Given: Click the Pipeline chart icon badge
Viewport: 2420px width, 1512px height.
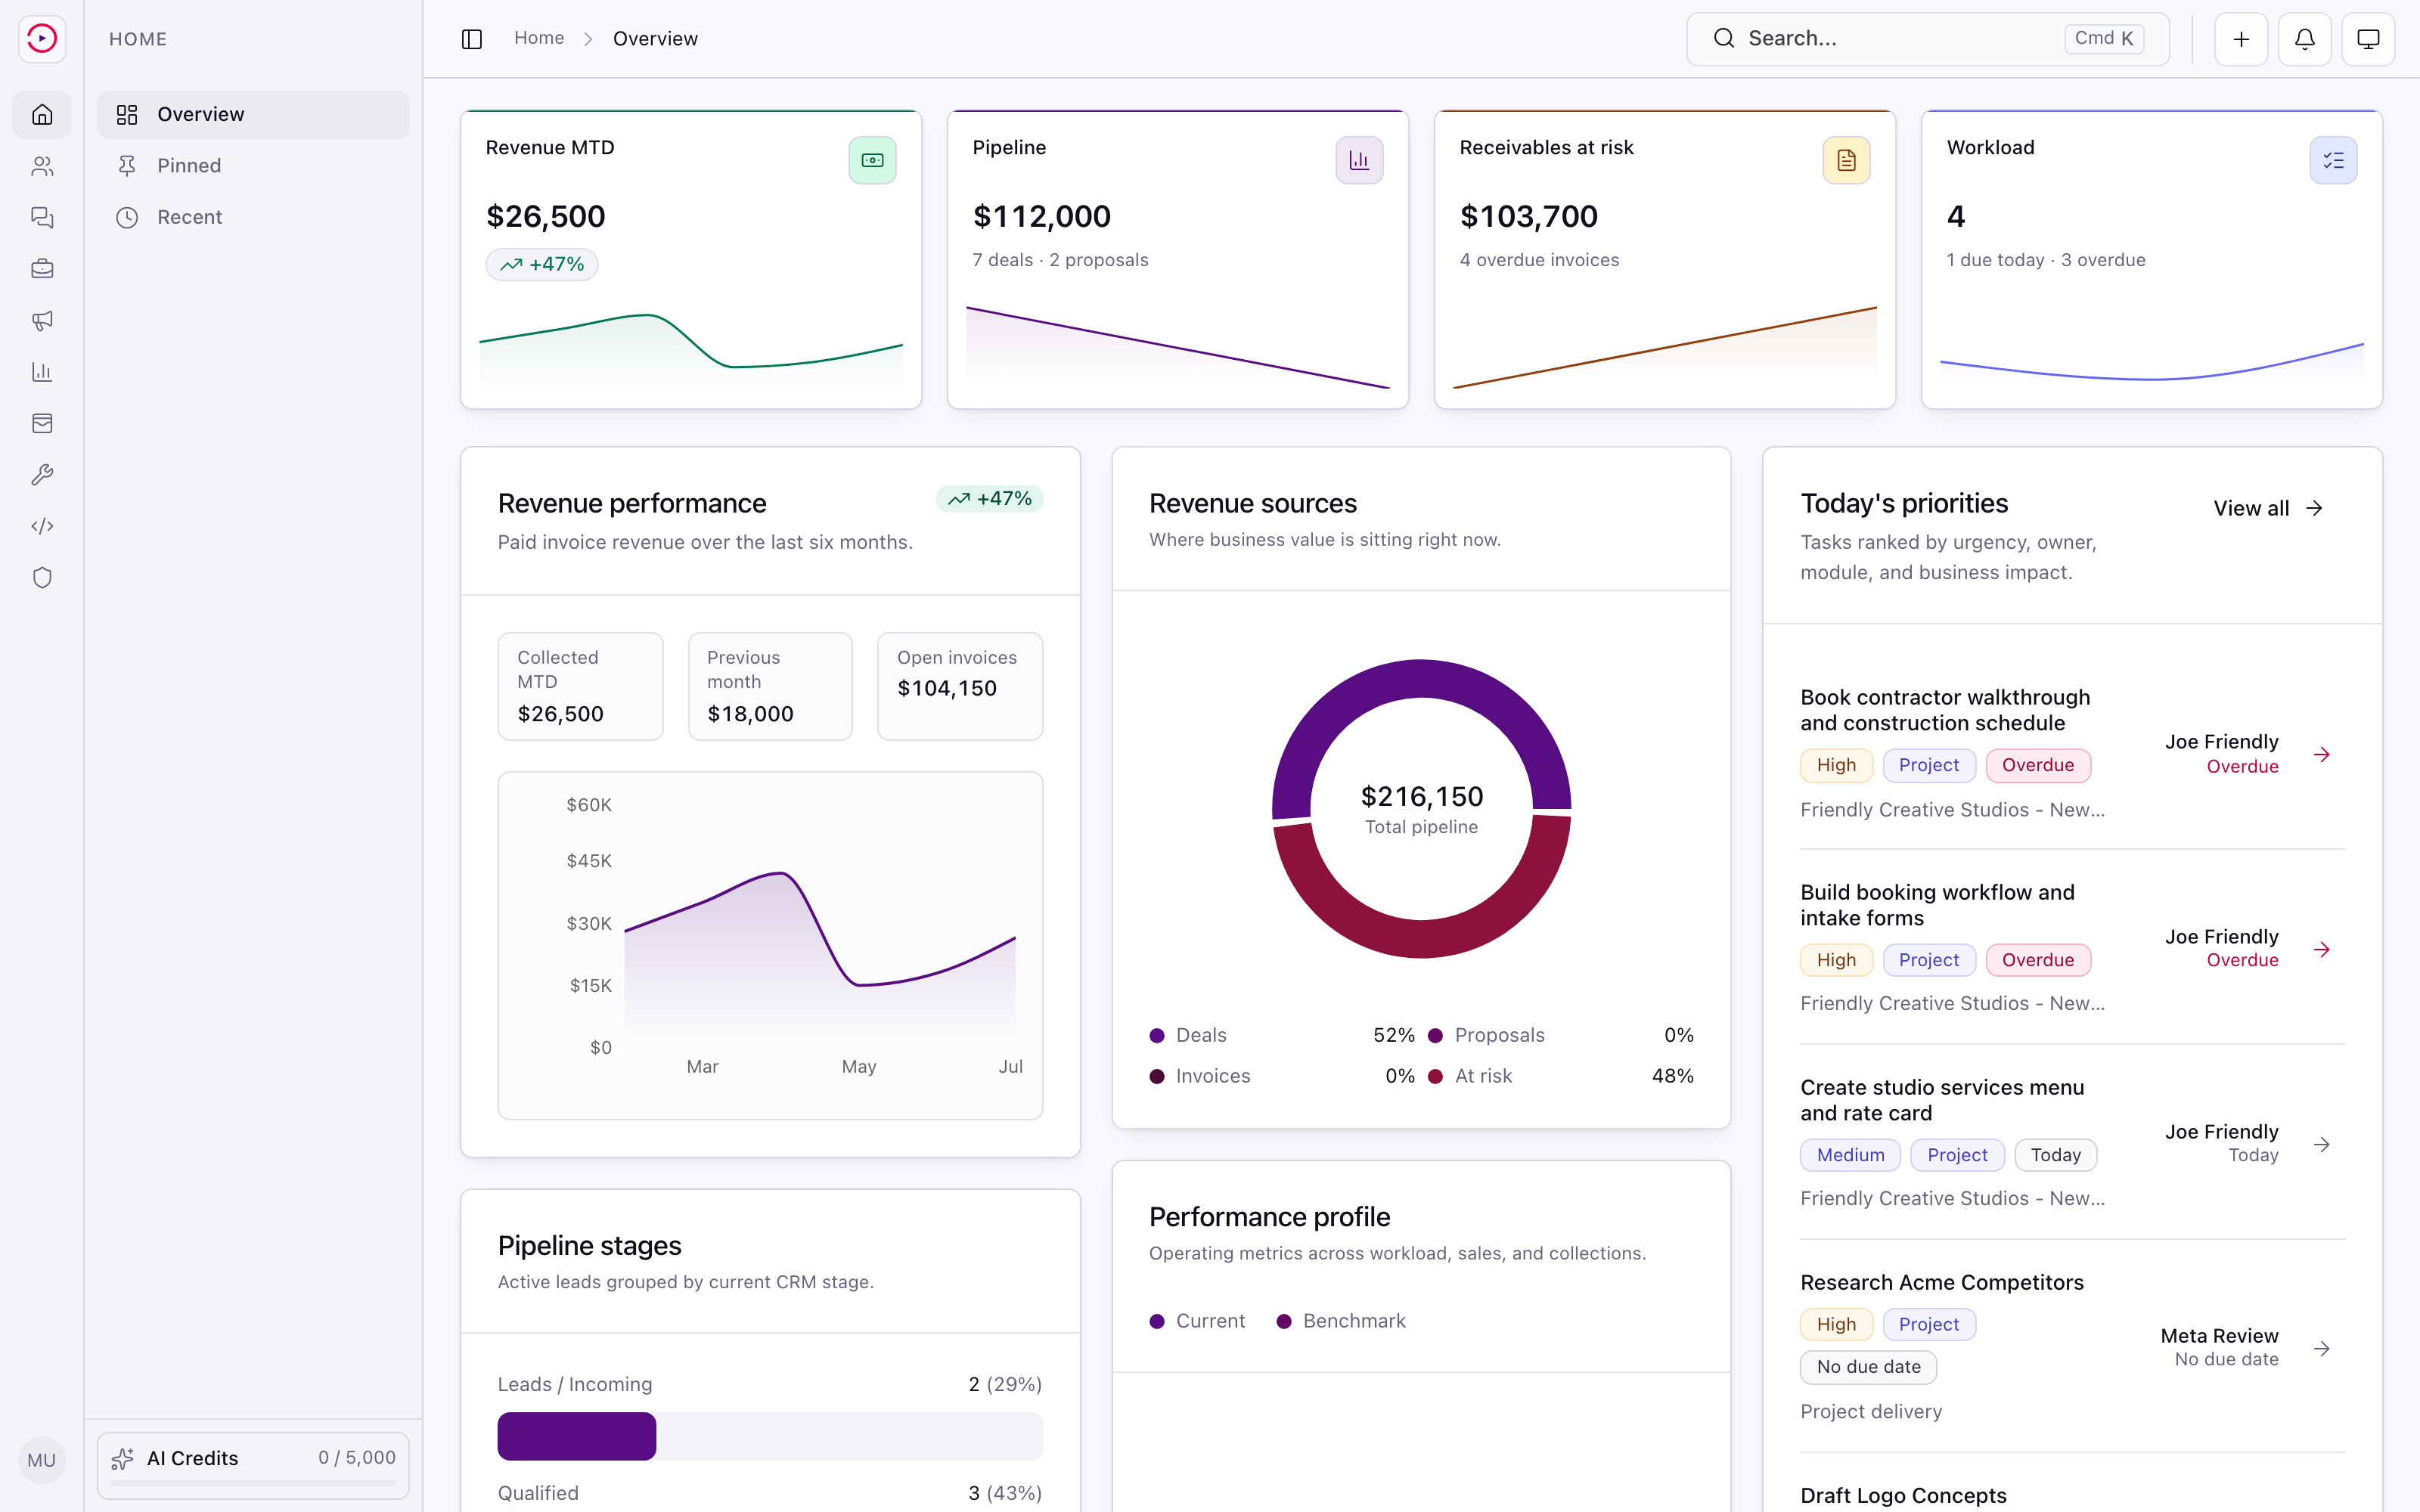Looking at the screenshot, I should [1359, 160].
